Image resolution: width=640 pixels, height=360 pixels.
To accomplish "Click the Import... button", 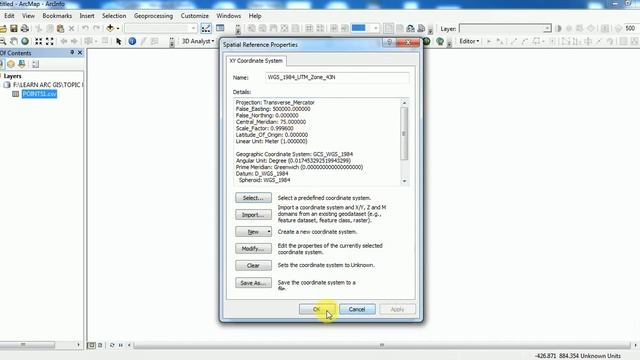I will tap(253, 215).
